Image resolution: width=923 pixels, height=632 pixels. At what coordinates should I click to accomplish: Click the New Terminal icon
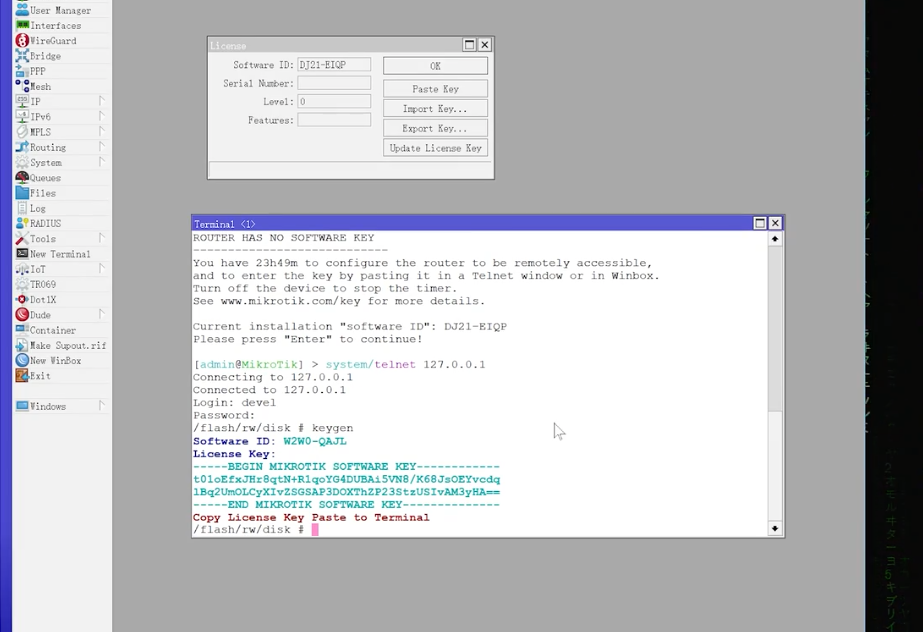[x=22, y=254]
